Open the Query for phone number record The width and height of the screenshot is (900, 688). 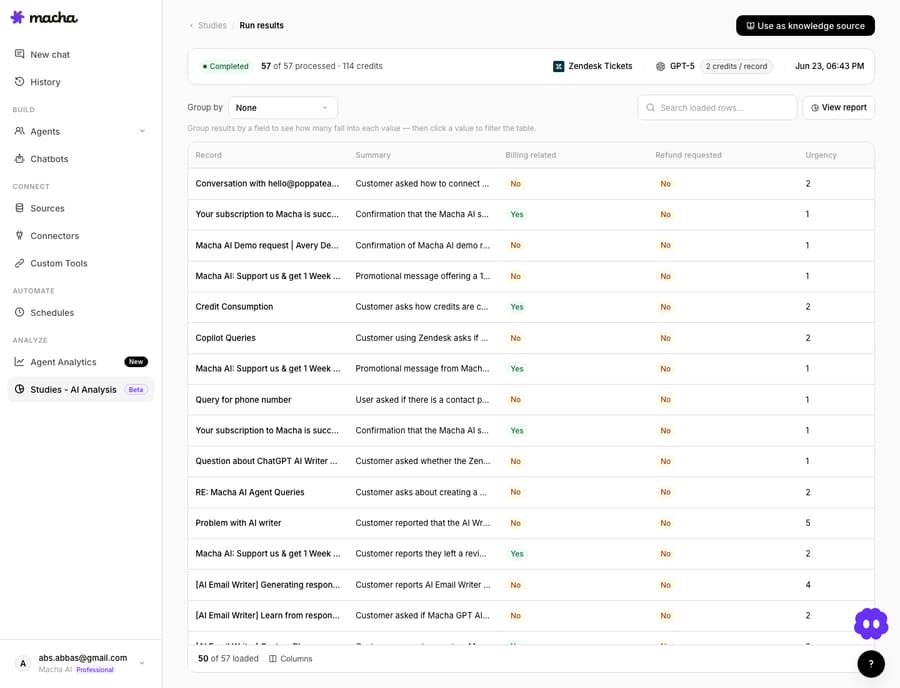coord(243,399)
